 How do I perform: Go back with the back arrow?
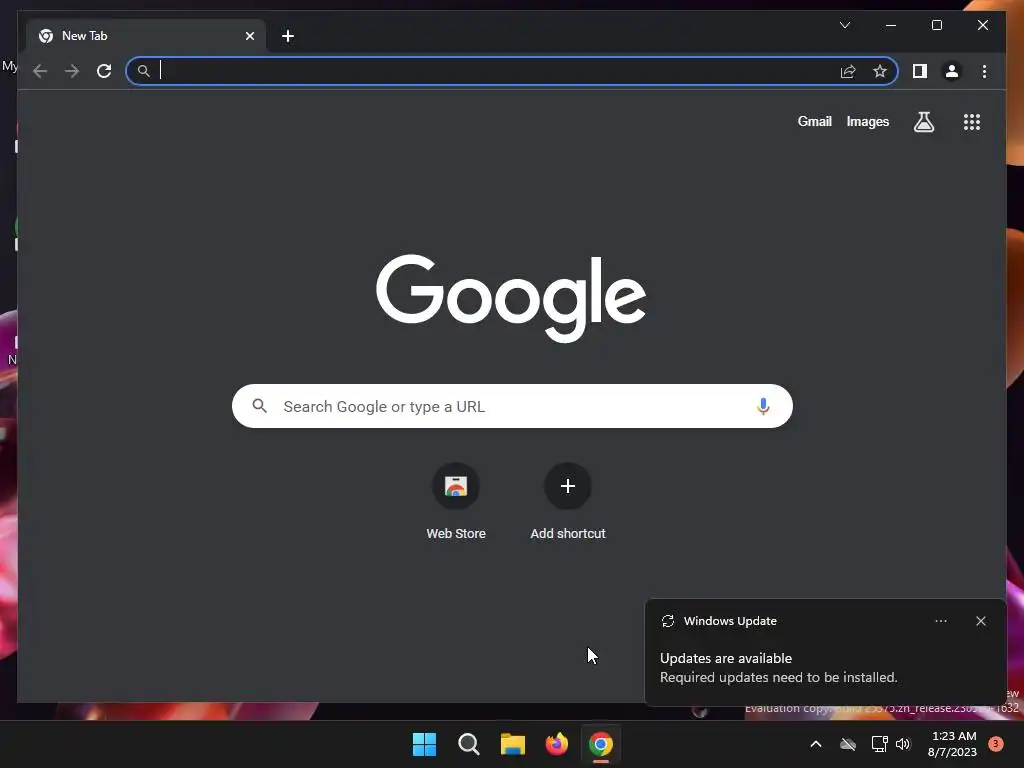click(40, 71)
